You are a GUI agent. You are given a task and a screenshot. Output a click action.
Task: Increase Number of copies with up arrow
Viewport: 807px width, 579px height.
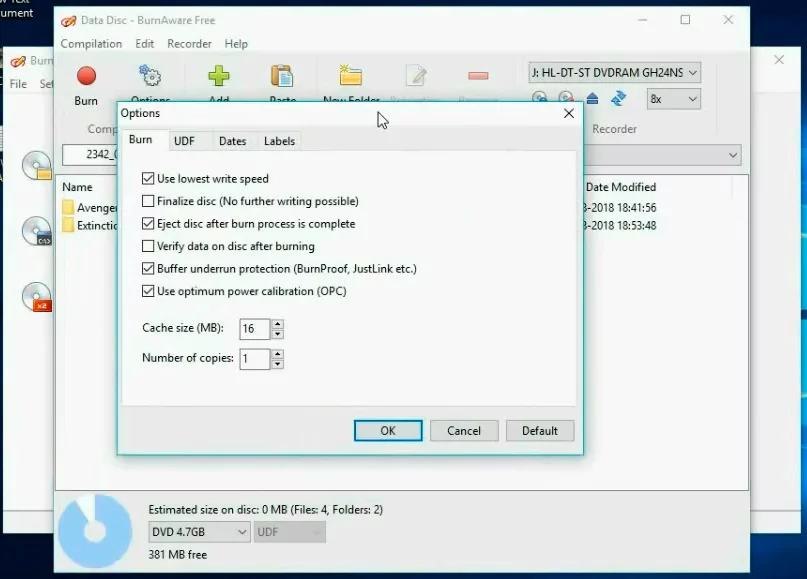point(277,354)
